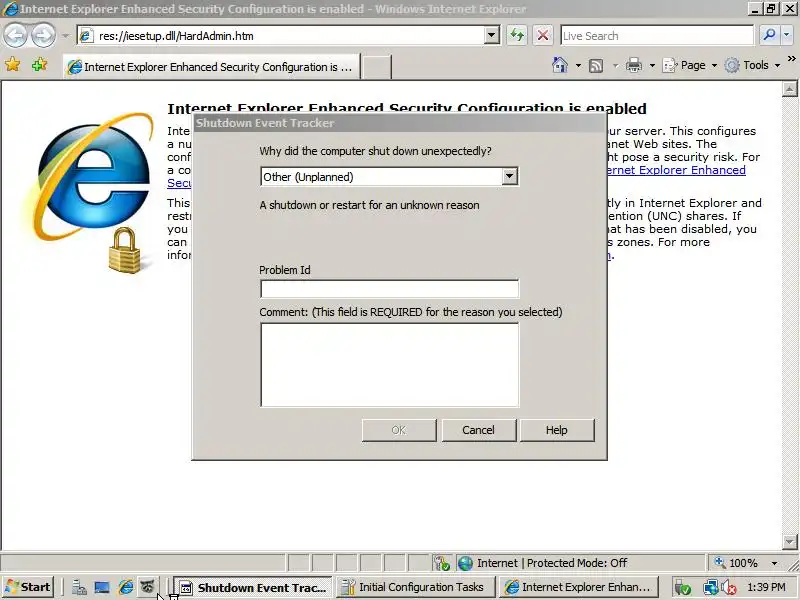Image resolution: width=800 pixels, height=600 pixels.
Task: Click the Forward navigation arrow
Action: (x=43, y=36)
